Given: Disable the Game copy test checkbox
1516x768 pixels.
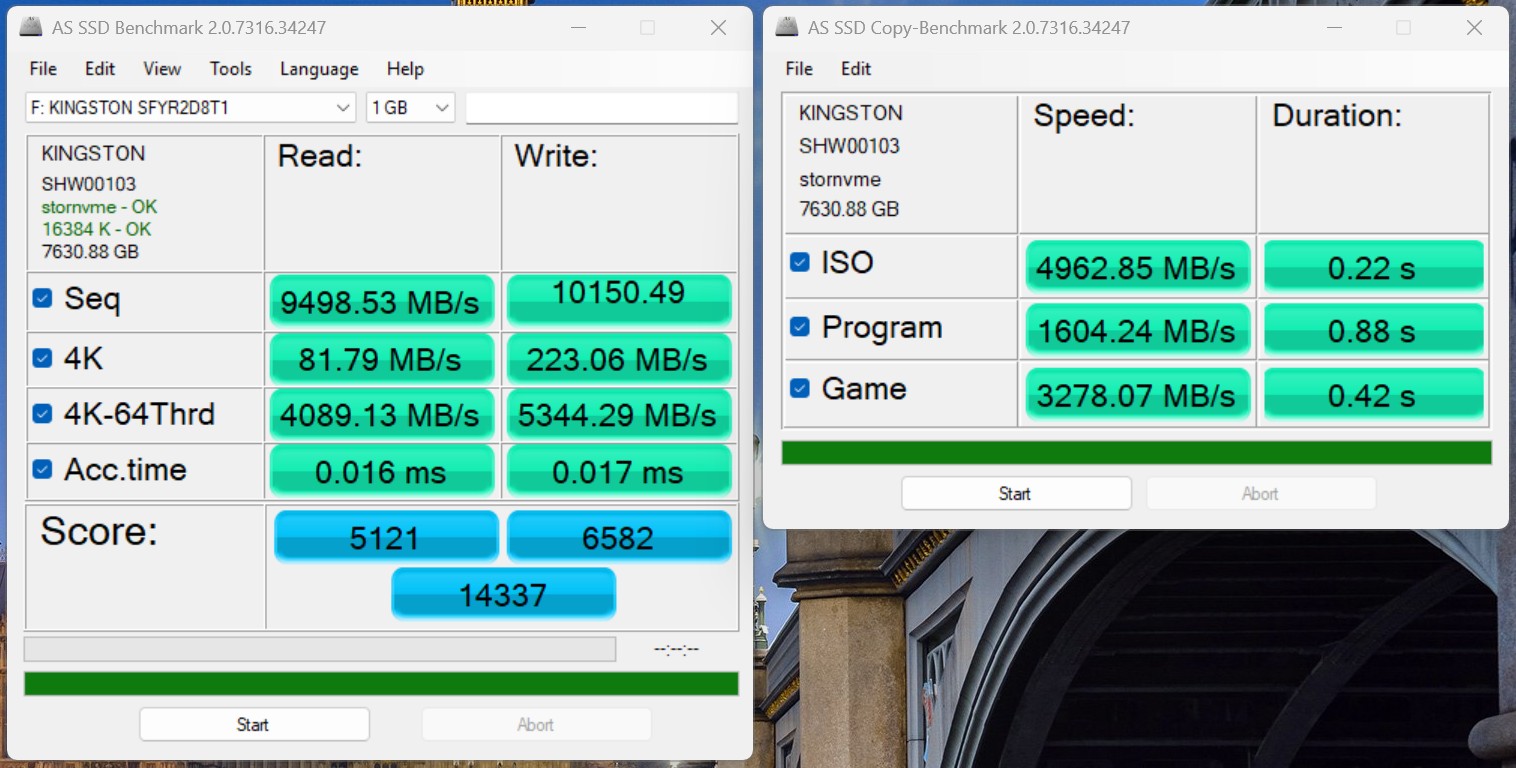Looking at the screenshot, I should click(800, 388).
